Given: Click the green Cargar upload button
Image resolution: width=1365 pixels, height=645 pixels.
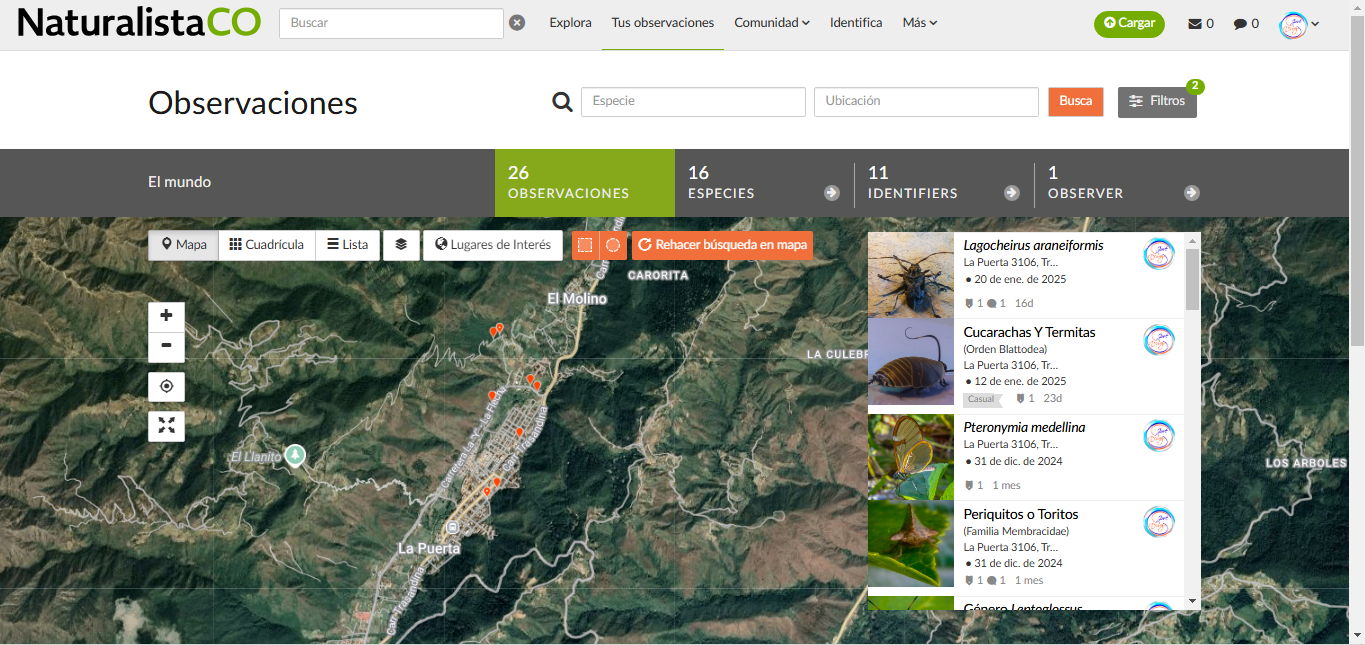Looking at the screenshot, I should (1129, 24).
